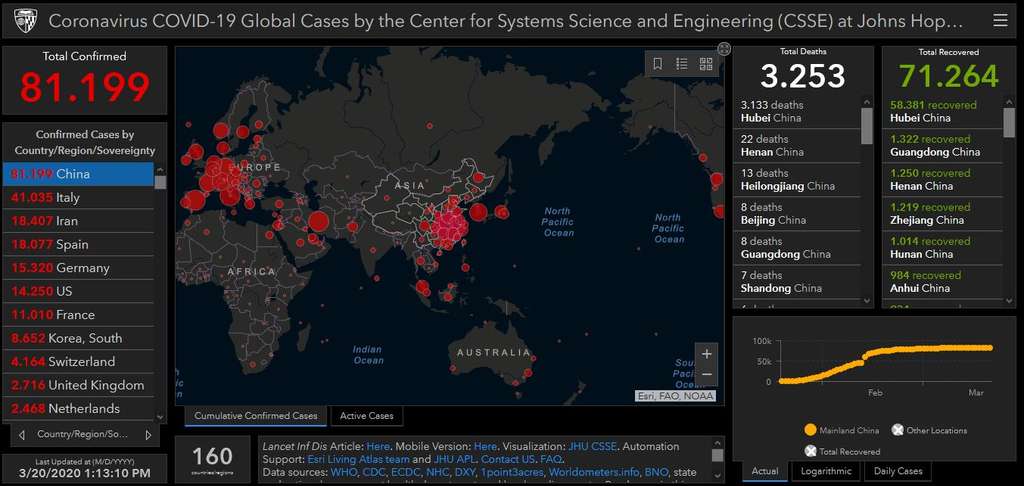Select Heilongjiang China 13 deaths entry

click(797, 180)
